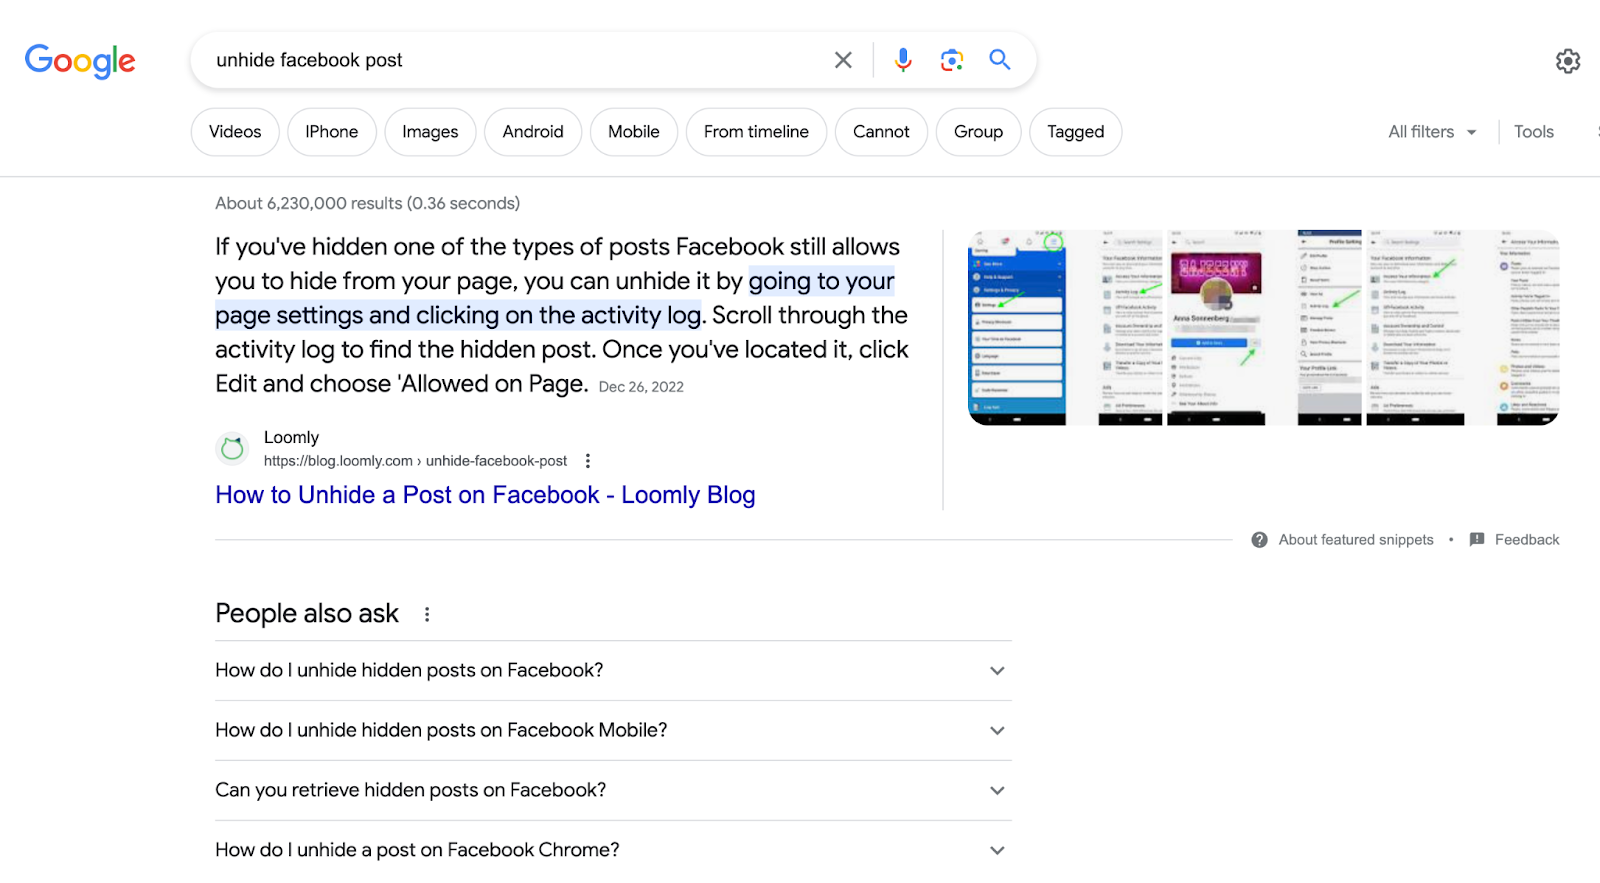Select the IPhone filter chip

332,132
